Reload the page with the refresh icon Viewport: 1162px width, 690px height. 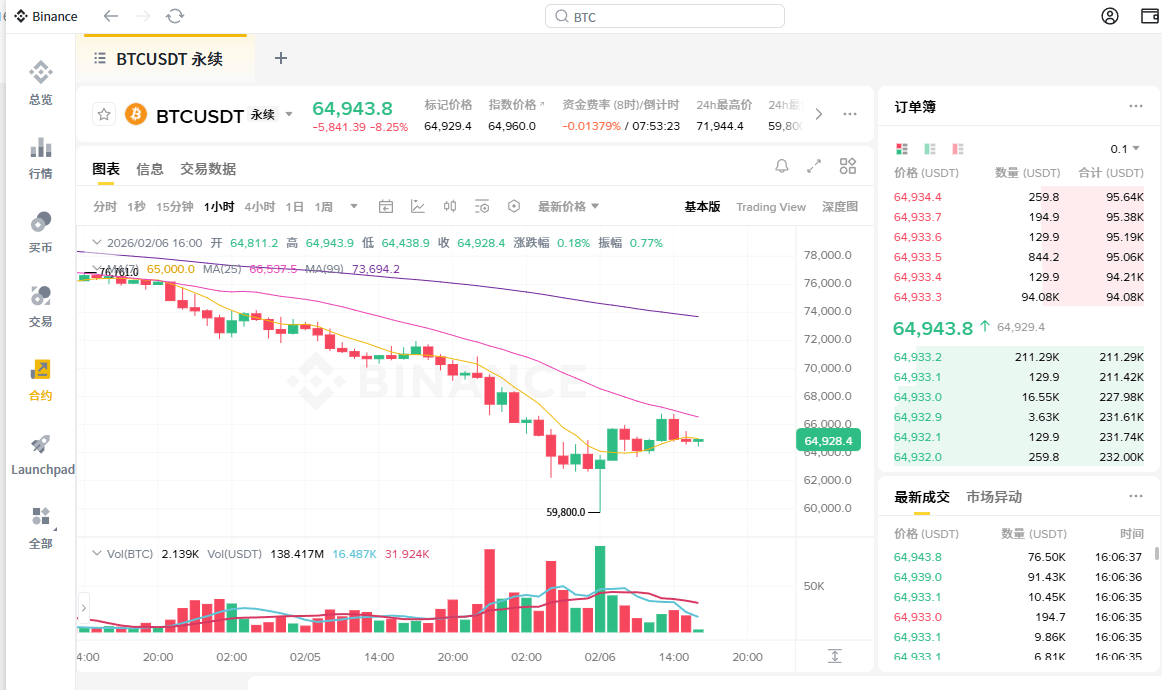click(175, 16)
